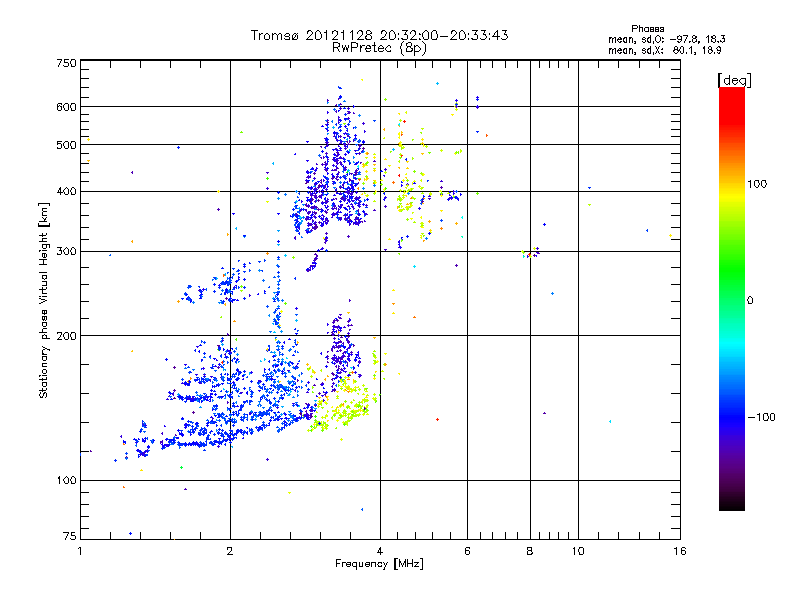Click the y-axis tick label '300'
This screenshot has width=800, height=600.
click(x=66, y=252)
